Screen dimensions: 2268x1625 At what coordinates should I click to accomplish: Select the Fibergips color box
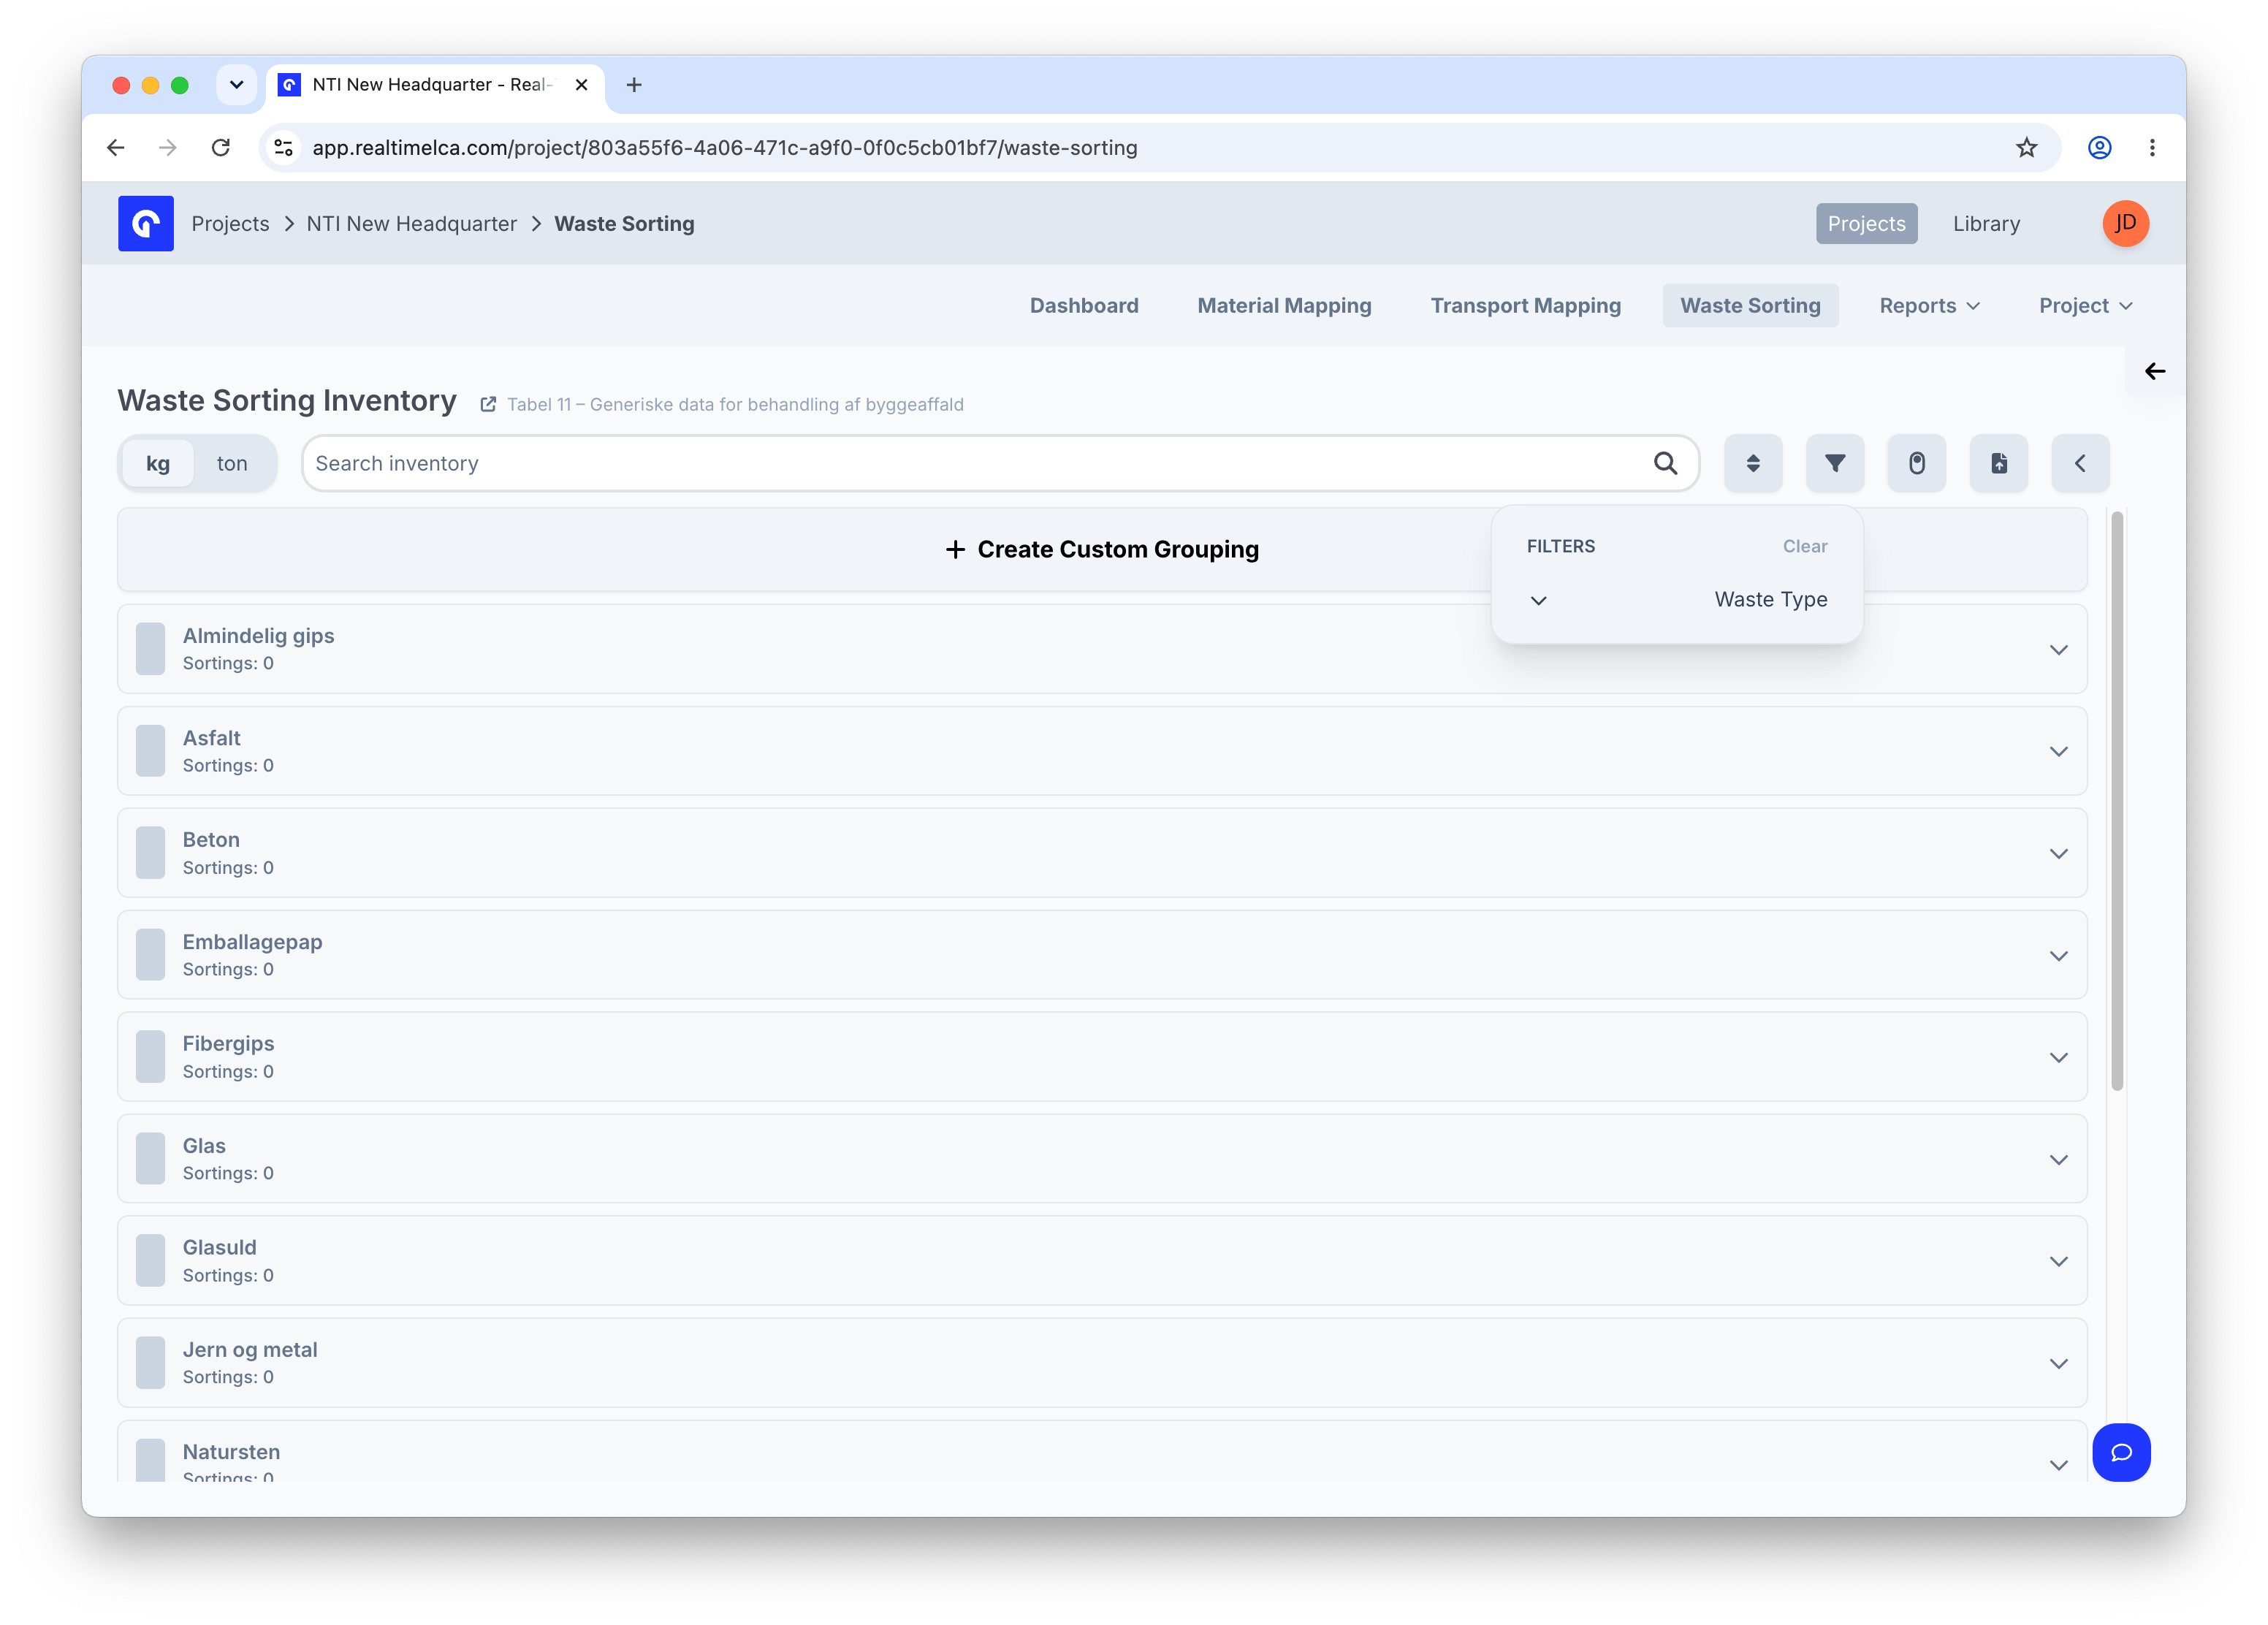coord(150,1057)
